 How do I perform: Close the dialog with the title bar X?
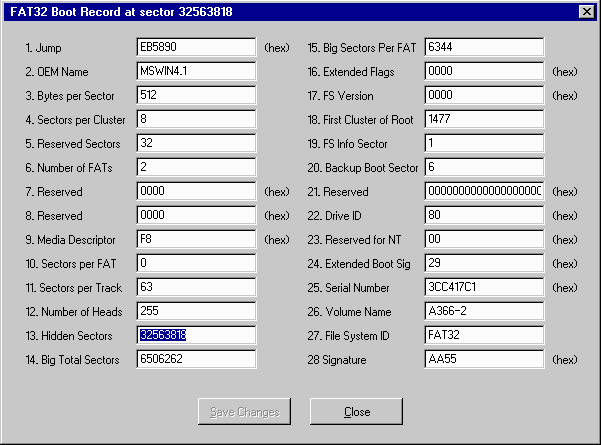(586, 11)
